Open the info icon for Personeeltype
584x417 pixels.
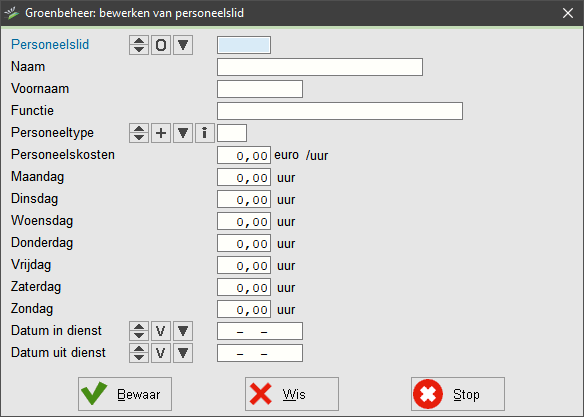tap(204, 133)
